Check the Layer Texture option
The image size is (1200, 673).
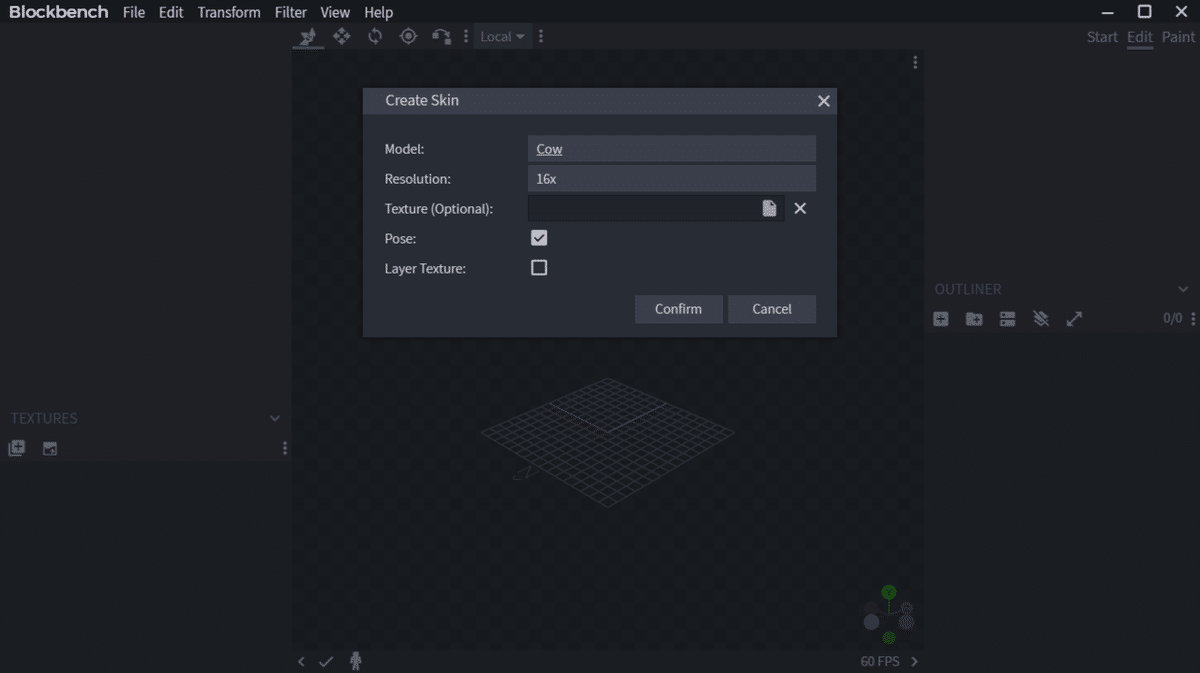pyautogui.click(x=539, y=268)
